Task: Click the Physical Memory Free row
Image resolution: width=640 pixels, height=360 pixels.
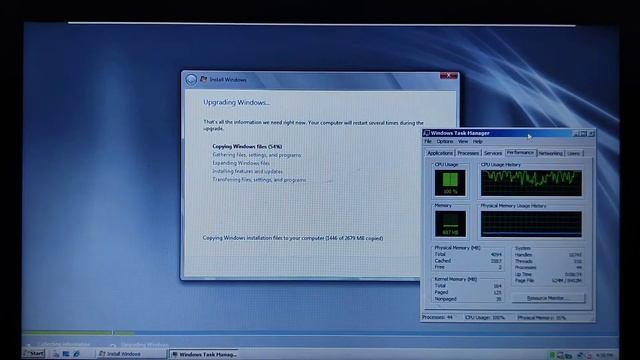Action: pyautogui.click(x=468, y=267)
